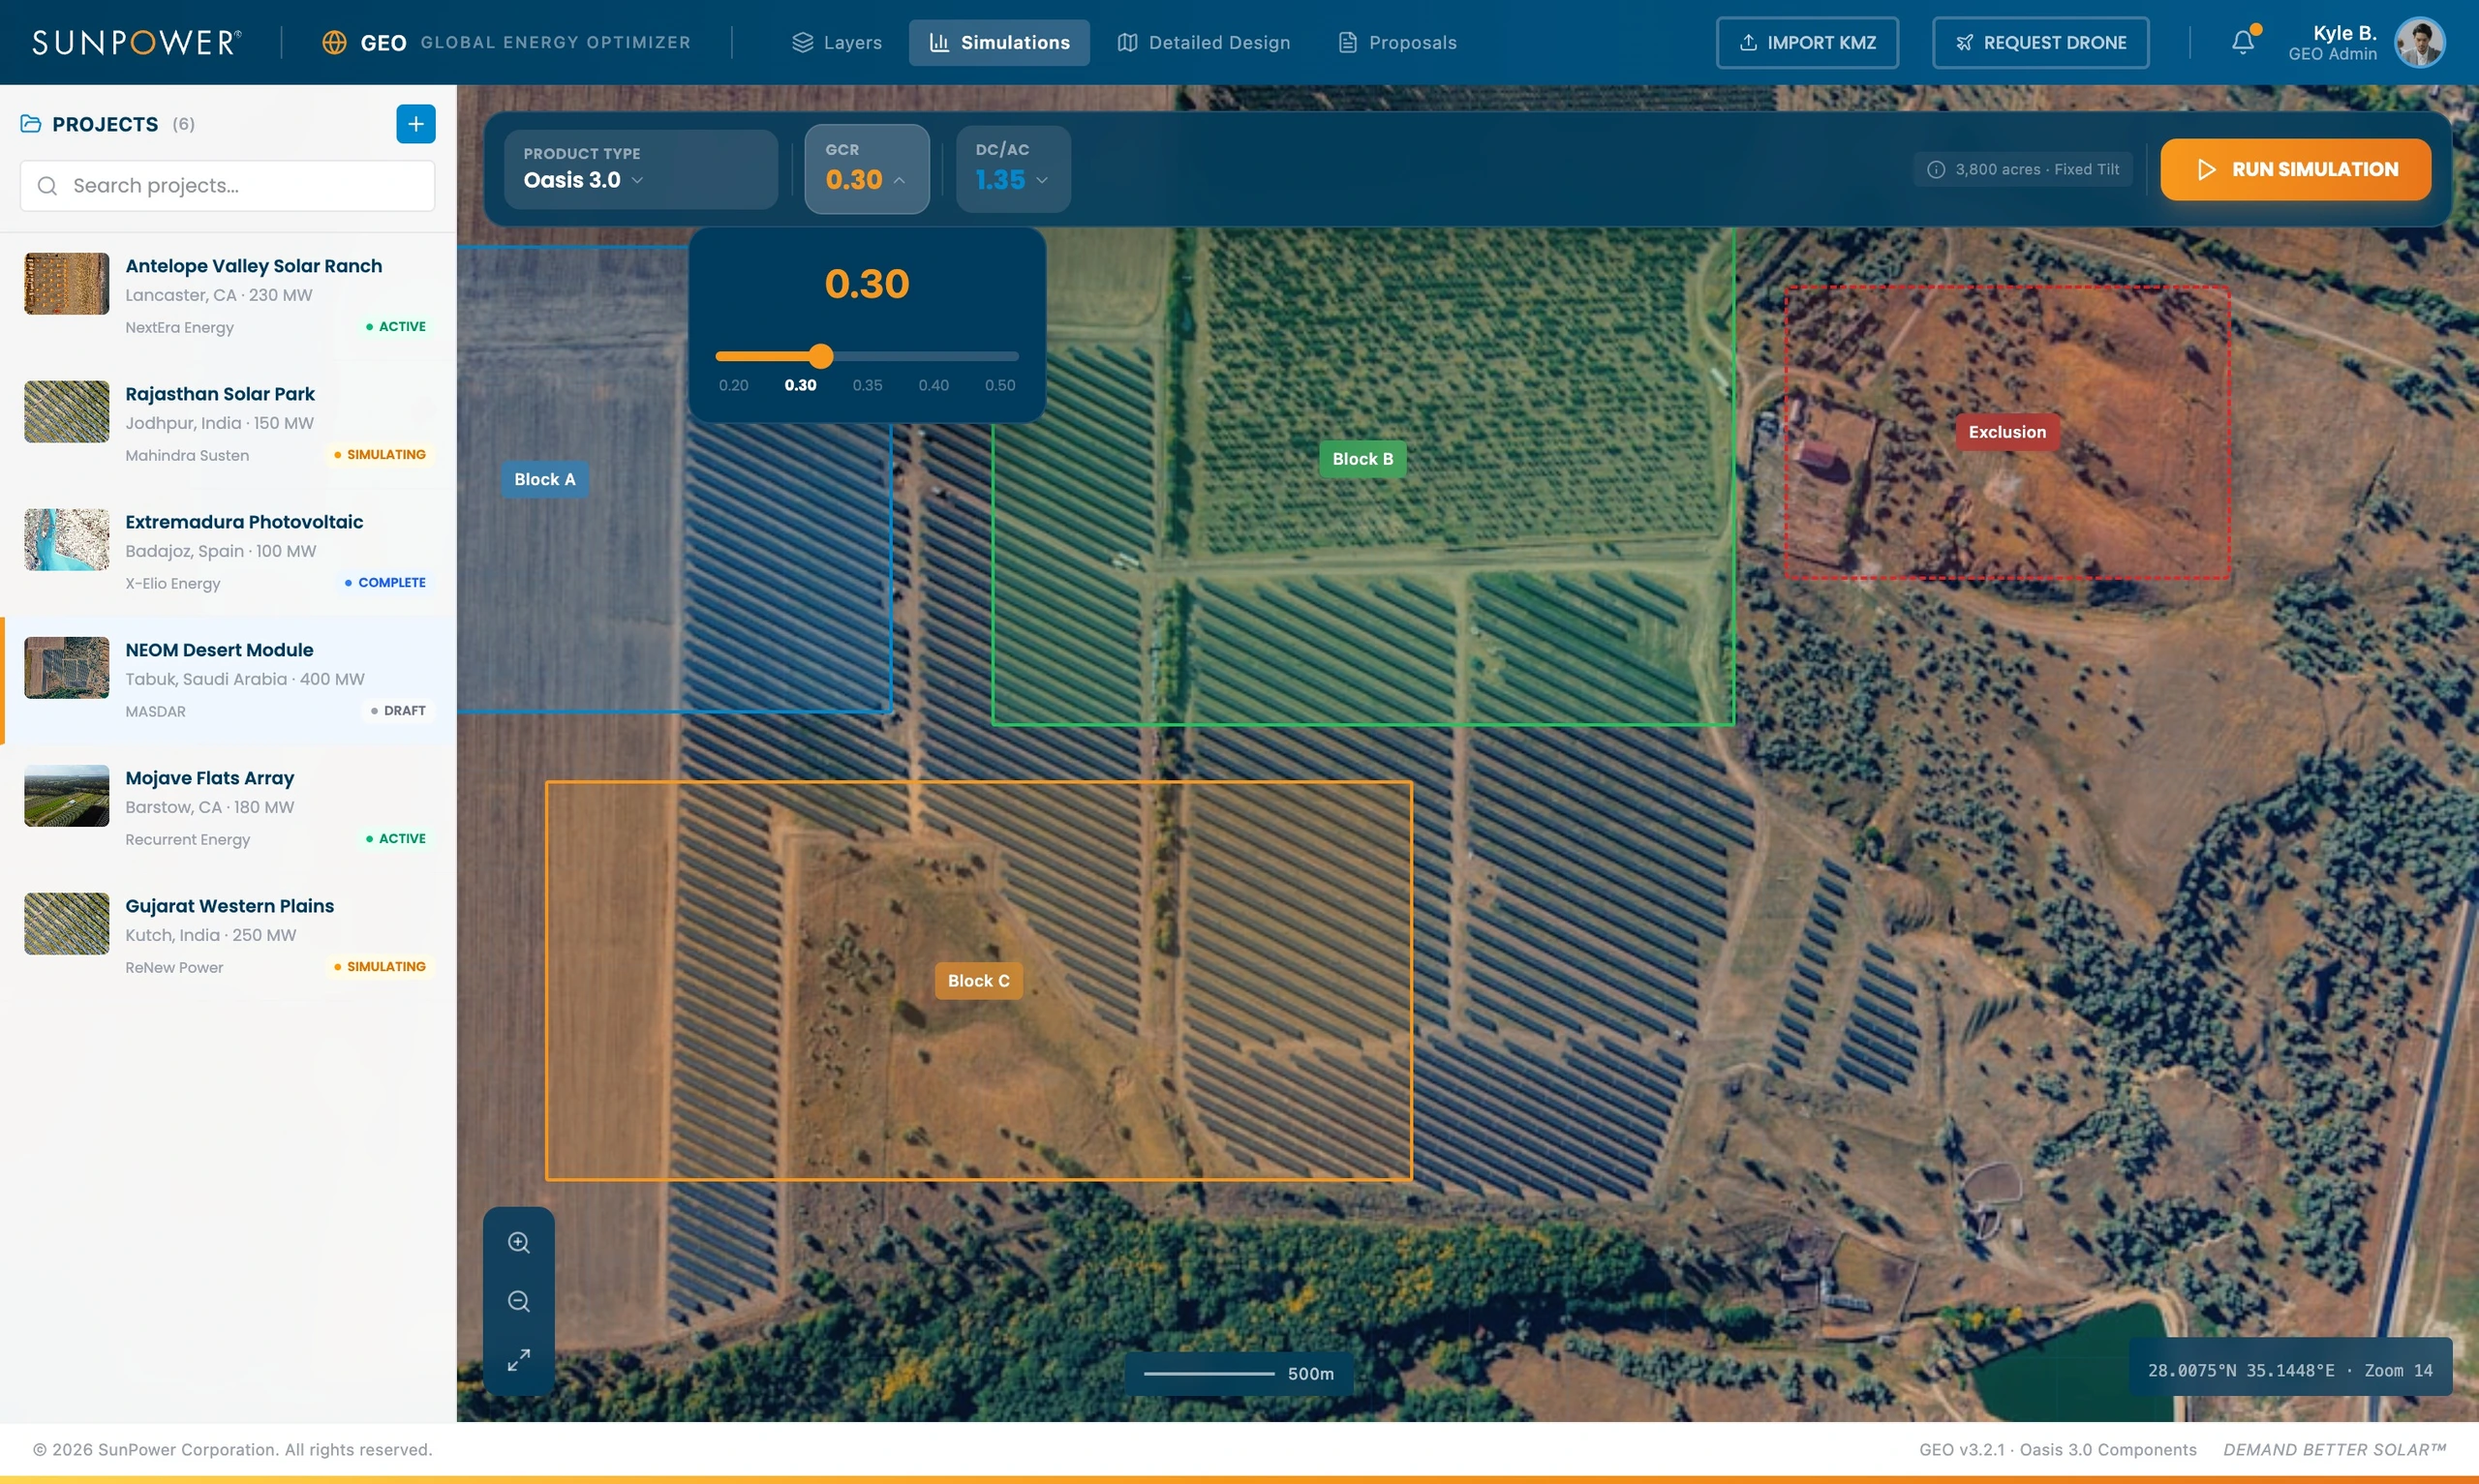Image resolution: width=2479 pixels, height=1484 pixels.
Task: Click the 3,800 acres · Fixed Tilt info
Action: 2023,169
